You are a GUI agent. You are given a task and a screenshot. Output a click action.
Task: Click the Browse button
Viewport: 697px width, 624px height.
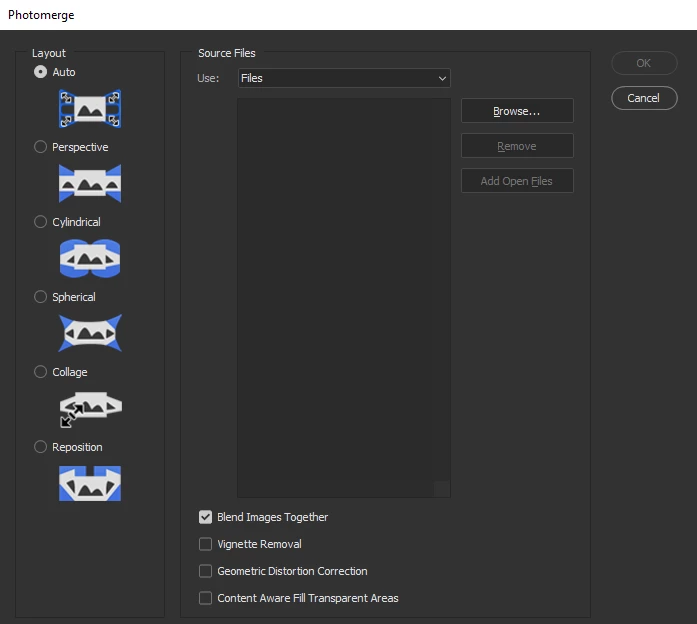pos(517,111)
